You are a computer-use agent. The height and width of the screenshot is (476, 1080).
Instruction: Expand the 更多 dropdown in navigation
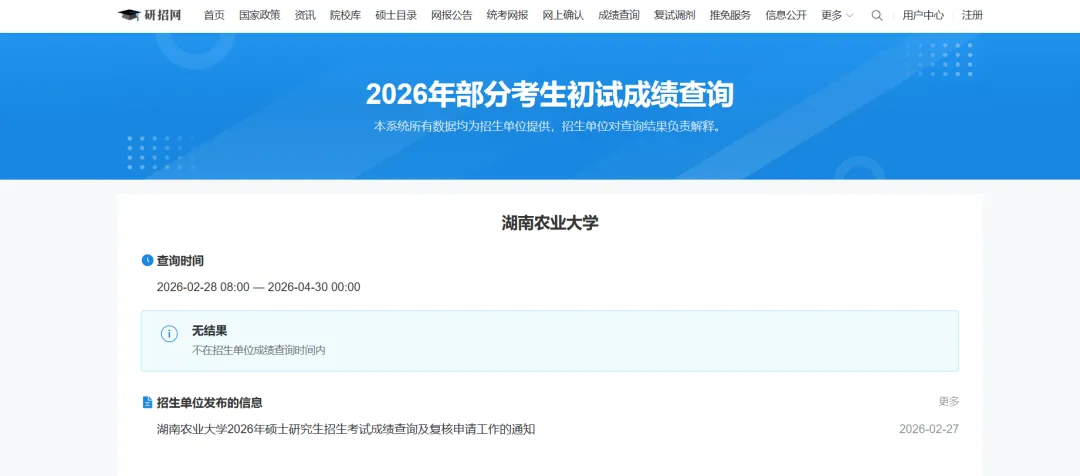pos(837,15)
